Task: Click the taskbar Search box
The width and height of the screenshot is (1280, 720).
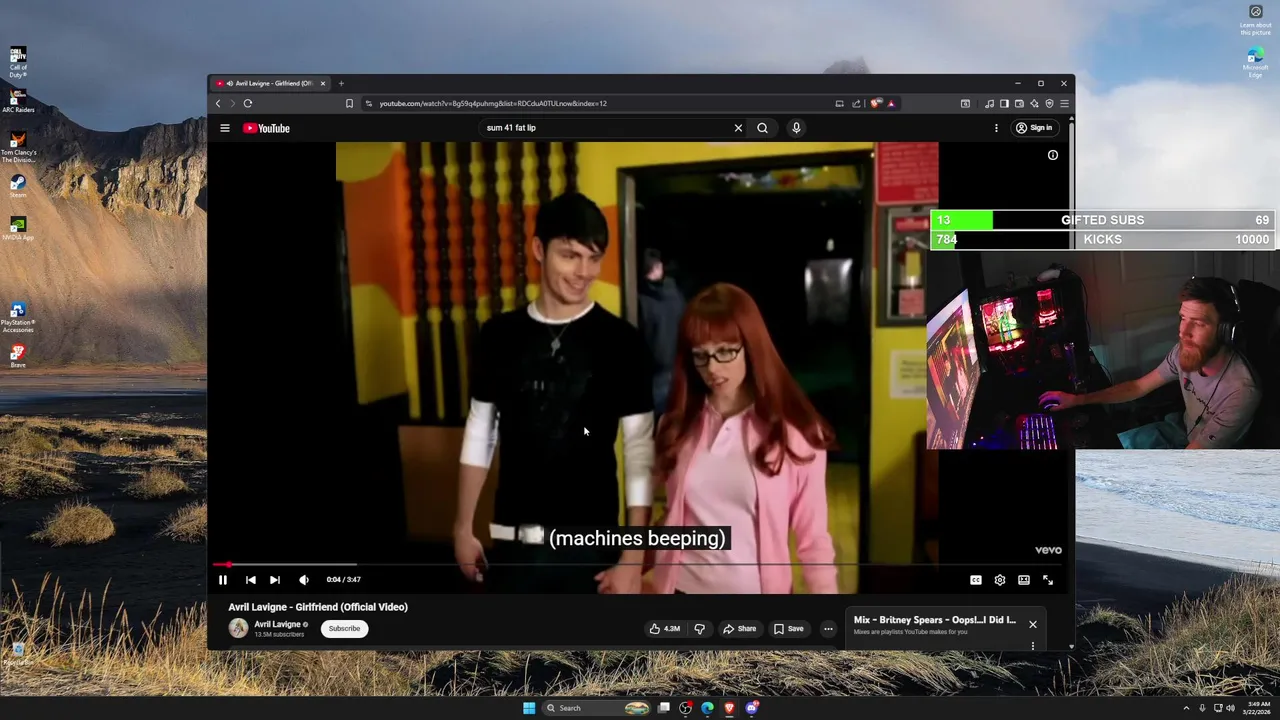Action: (597, 708)
